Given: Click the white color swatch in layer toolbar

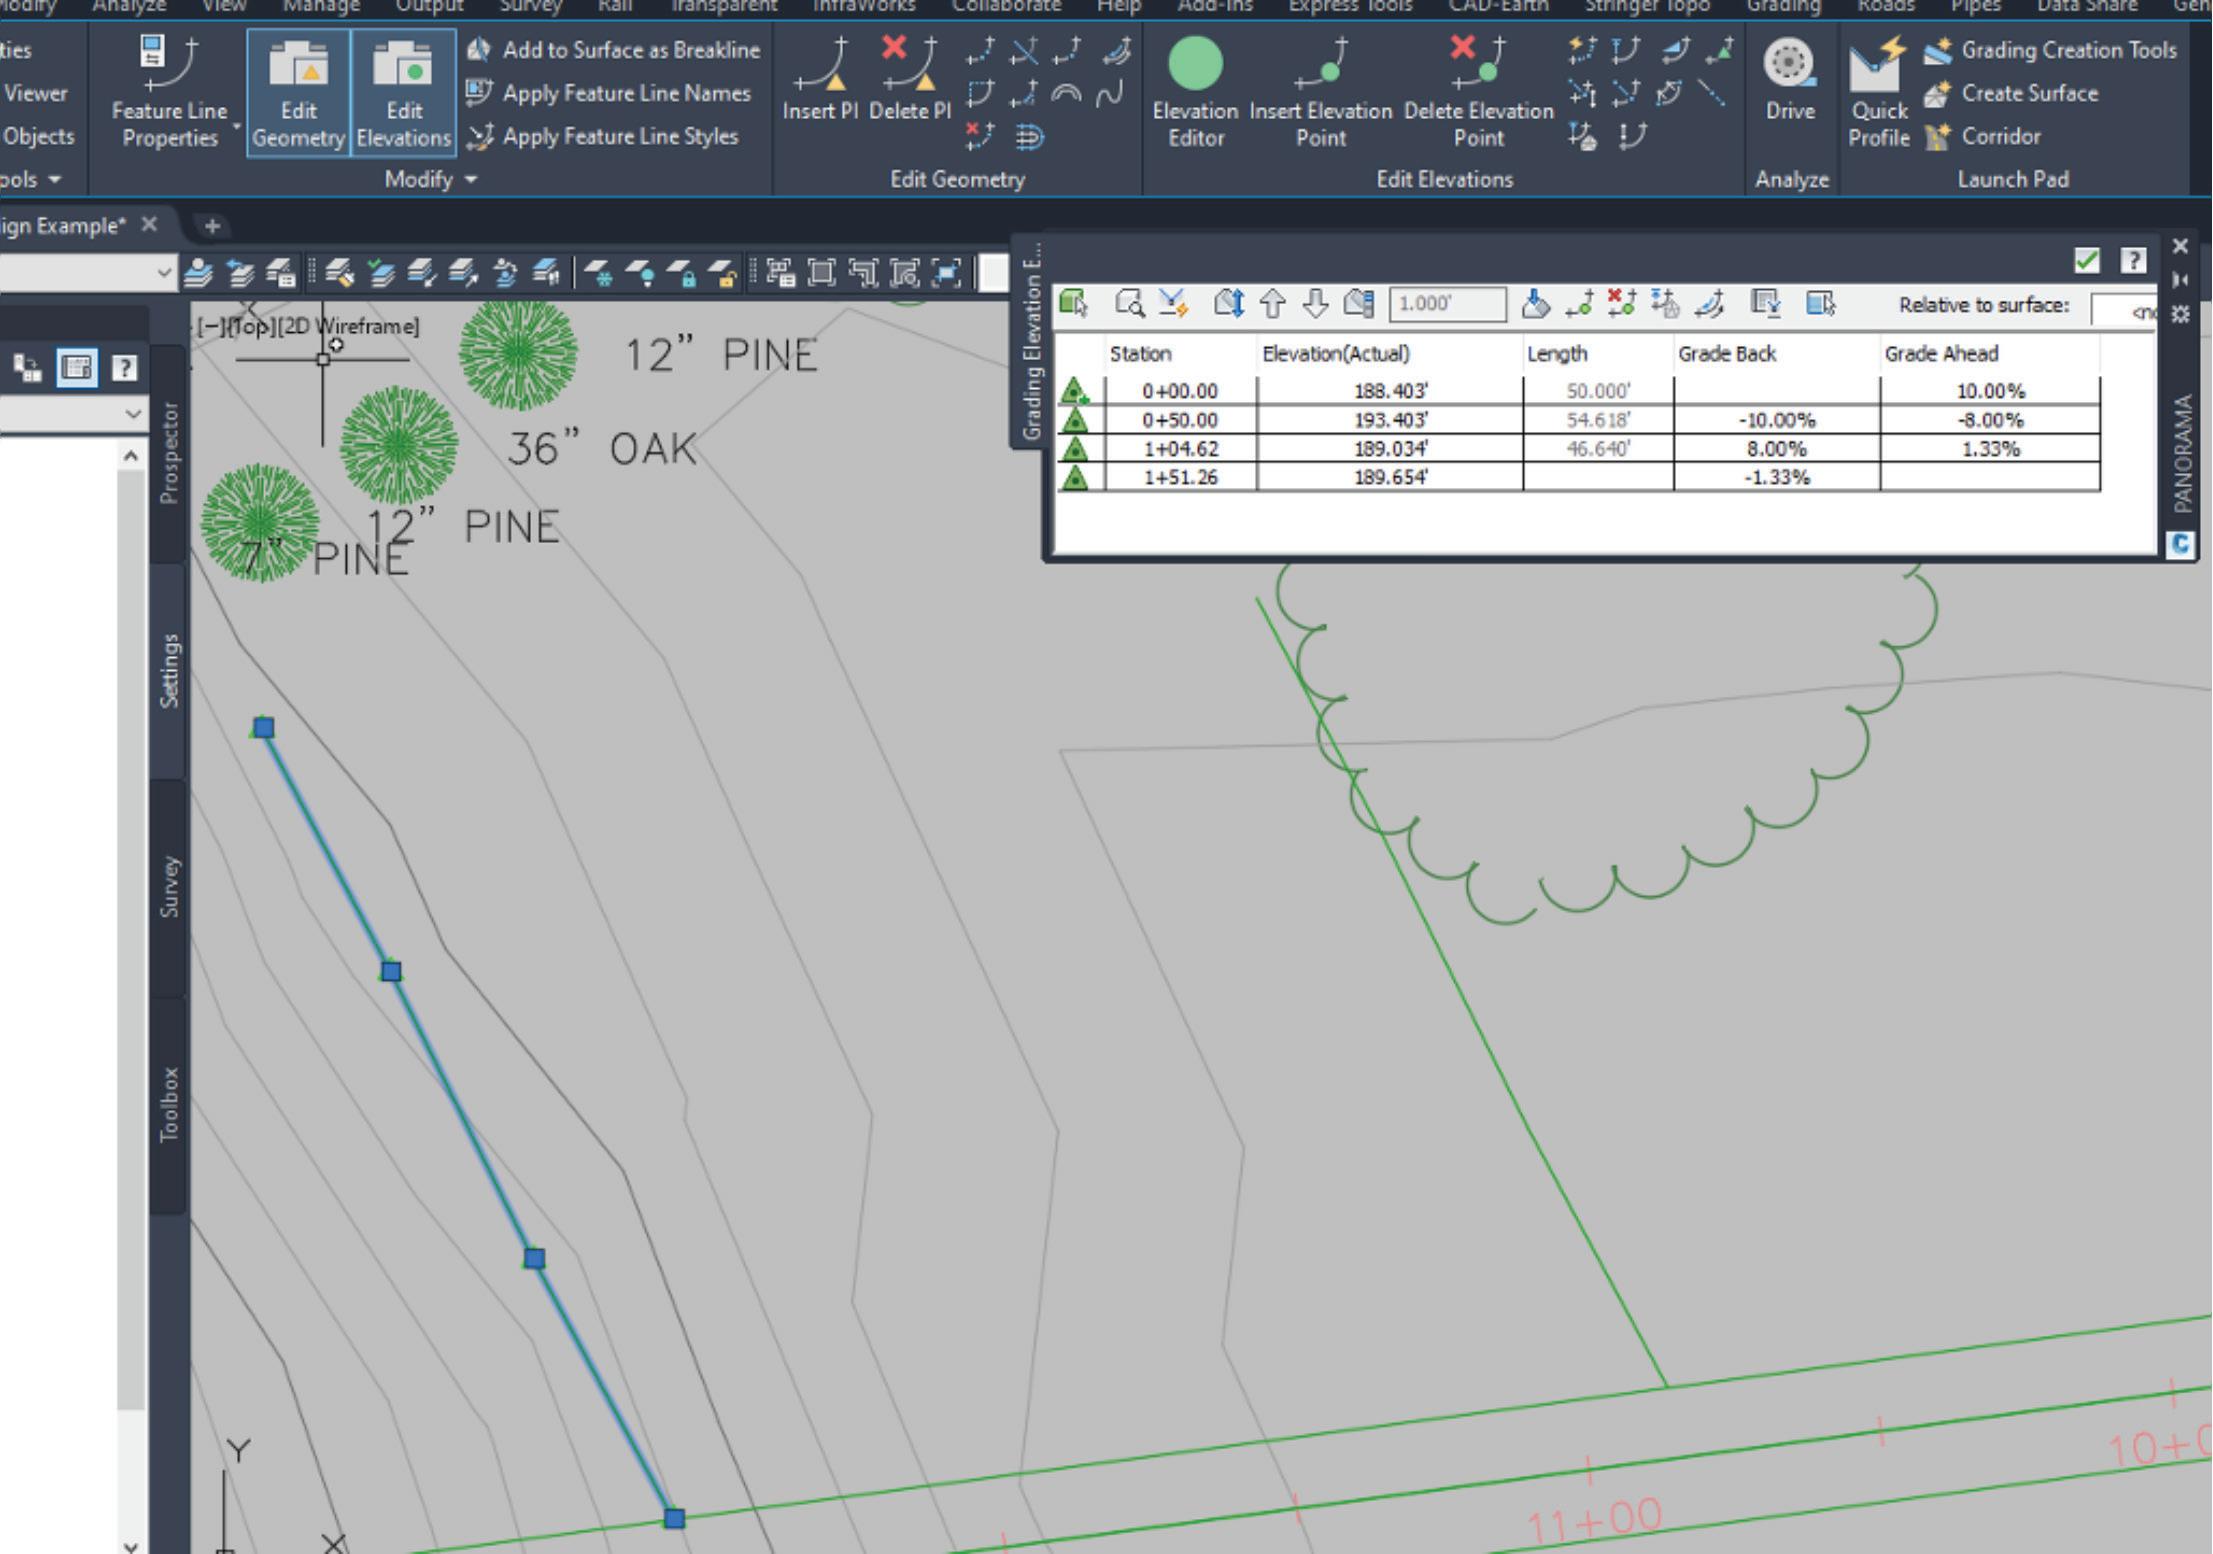Looking at the screenshot, I should (993, 272).
